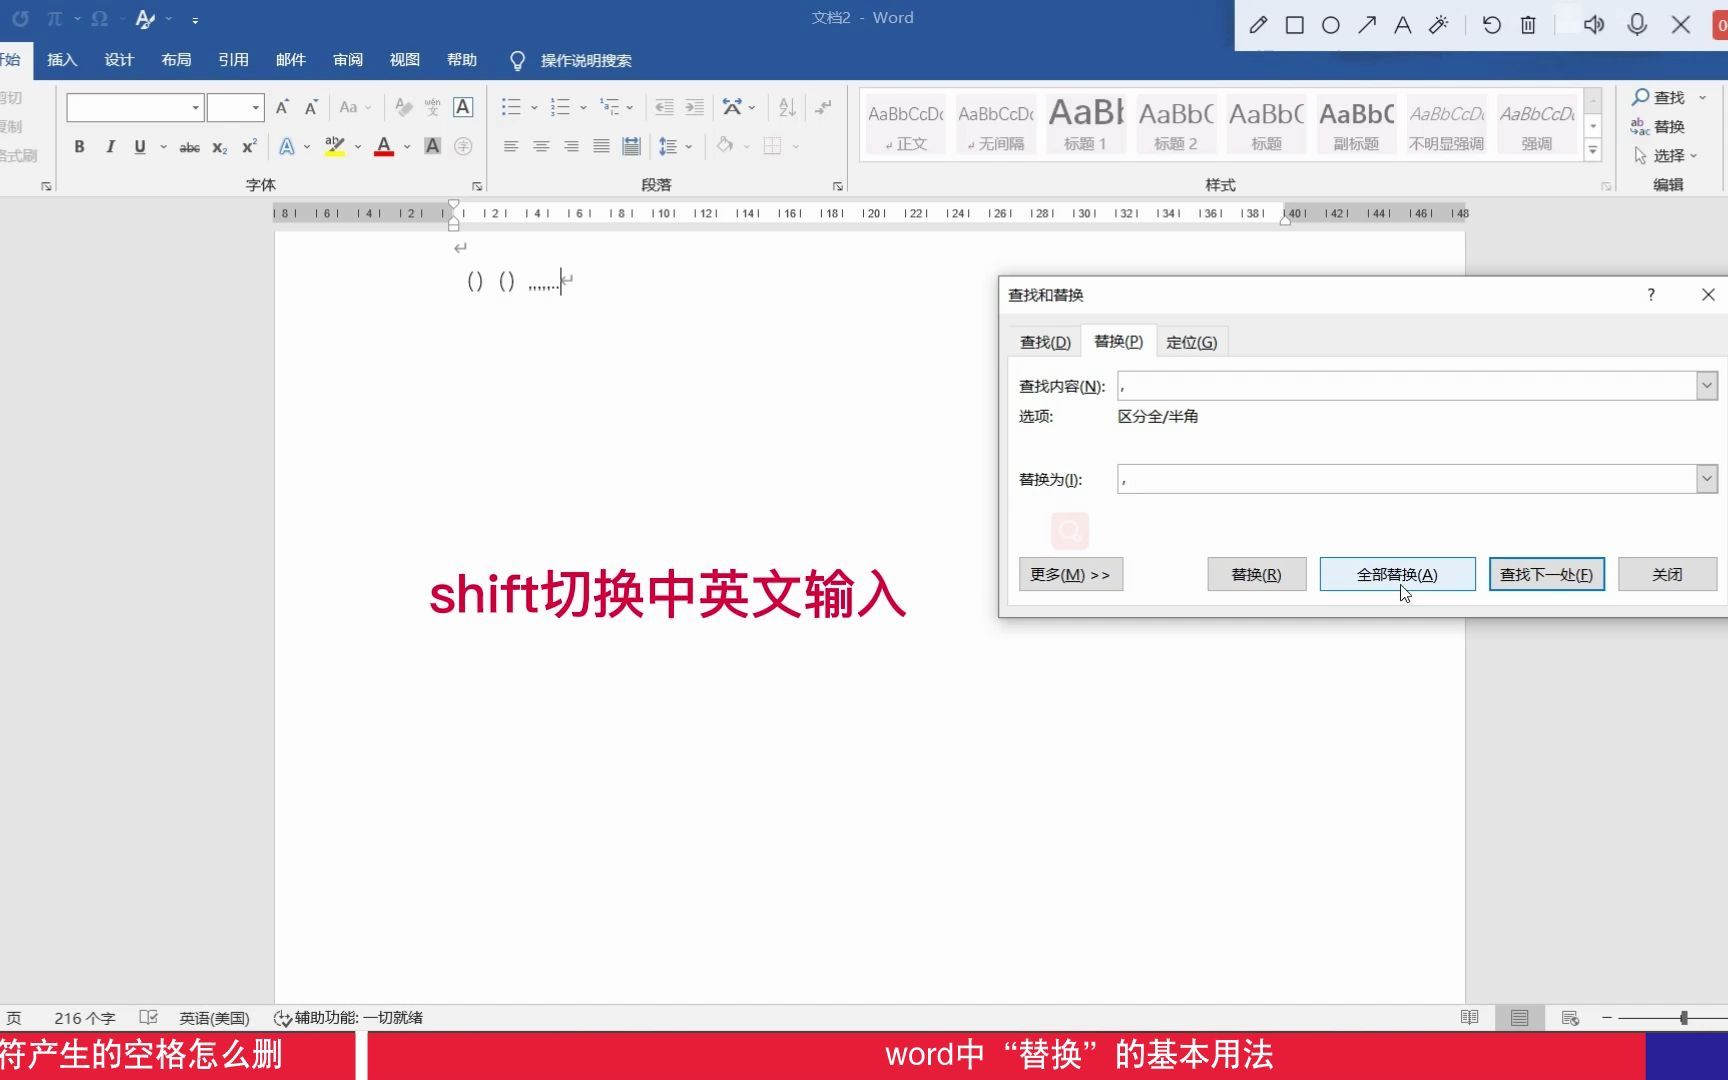1728x1080 pixels.
Task: Apply red font color
Action: pyautogui.click(x=384, y=147)
